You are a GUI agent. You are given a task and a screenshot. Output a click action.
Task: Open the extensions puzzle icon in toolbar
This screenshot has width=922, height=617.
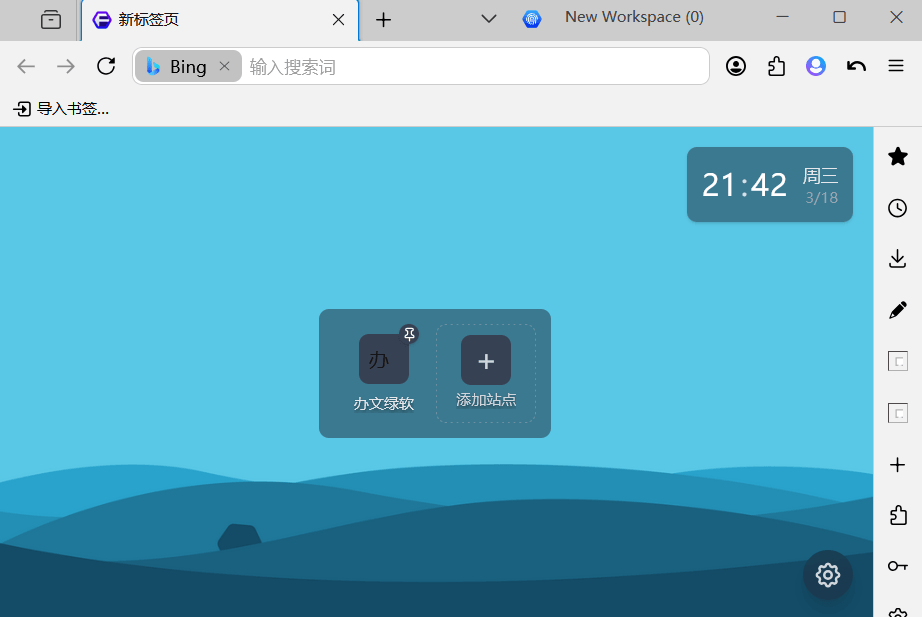tap(776, 65)
